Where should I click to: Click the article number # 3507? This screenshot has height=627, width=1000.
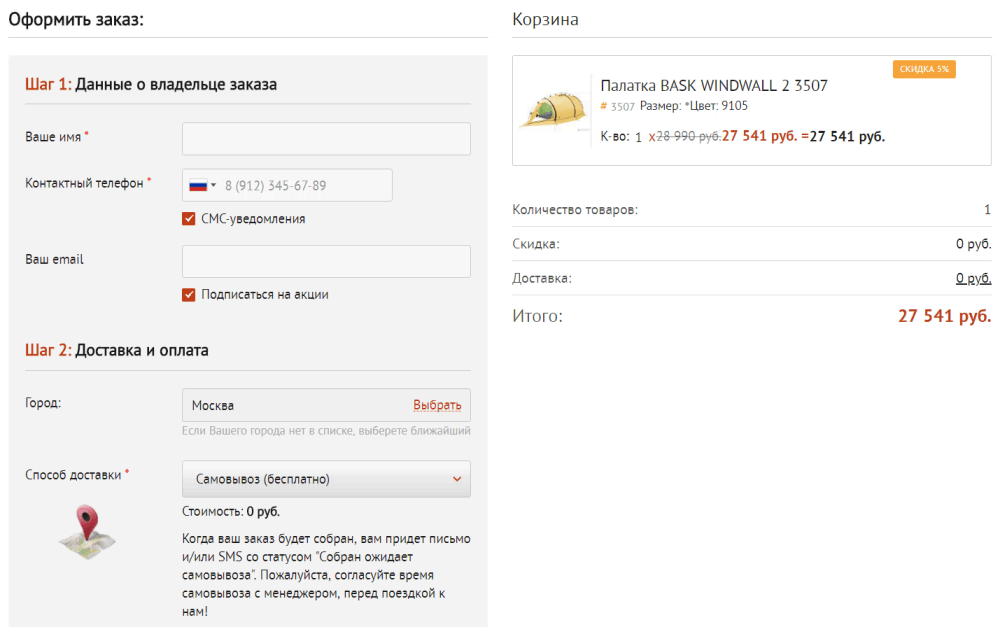pos(617,107)
